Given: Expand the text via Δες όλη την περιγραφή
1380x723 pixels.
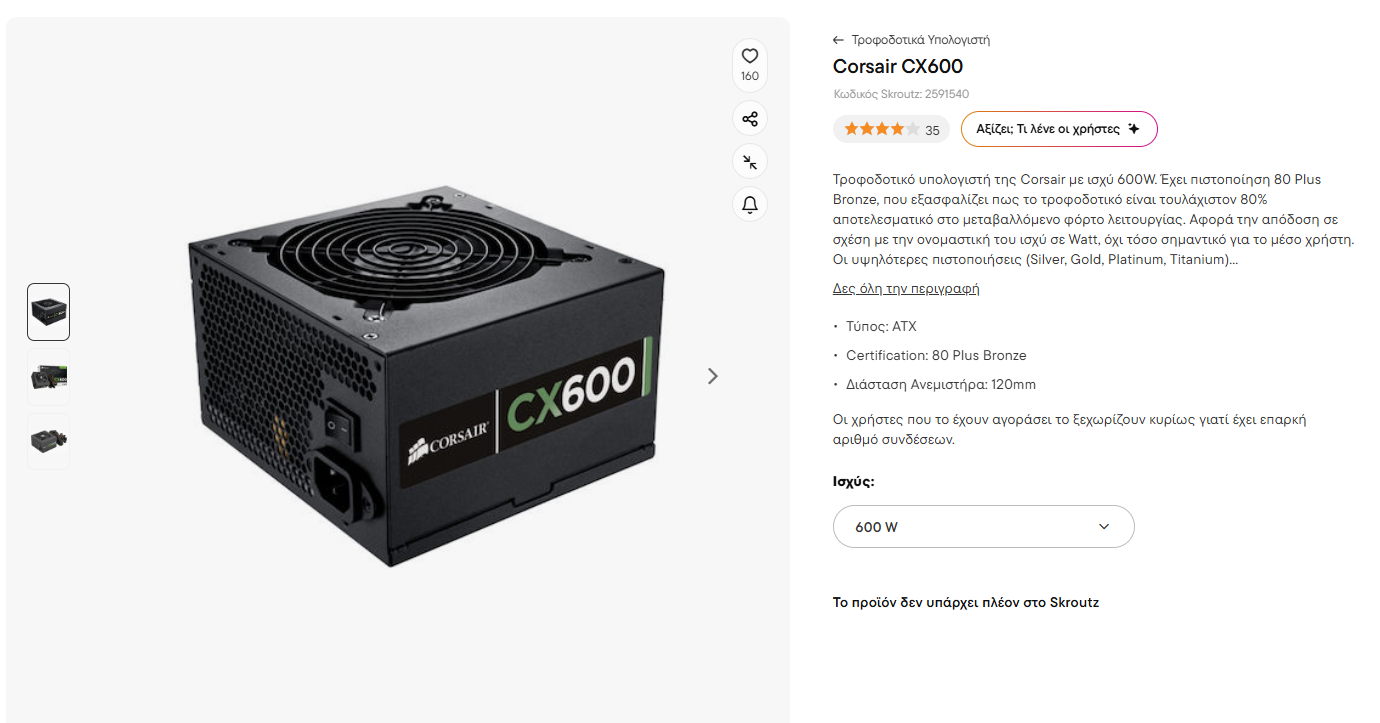Looking at the screenshot, I should tap(906, 288).
